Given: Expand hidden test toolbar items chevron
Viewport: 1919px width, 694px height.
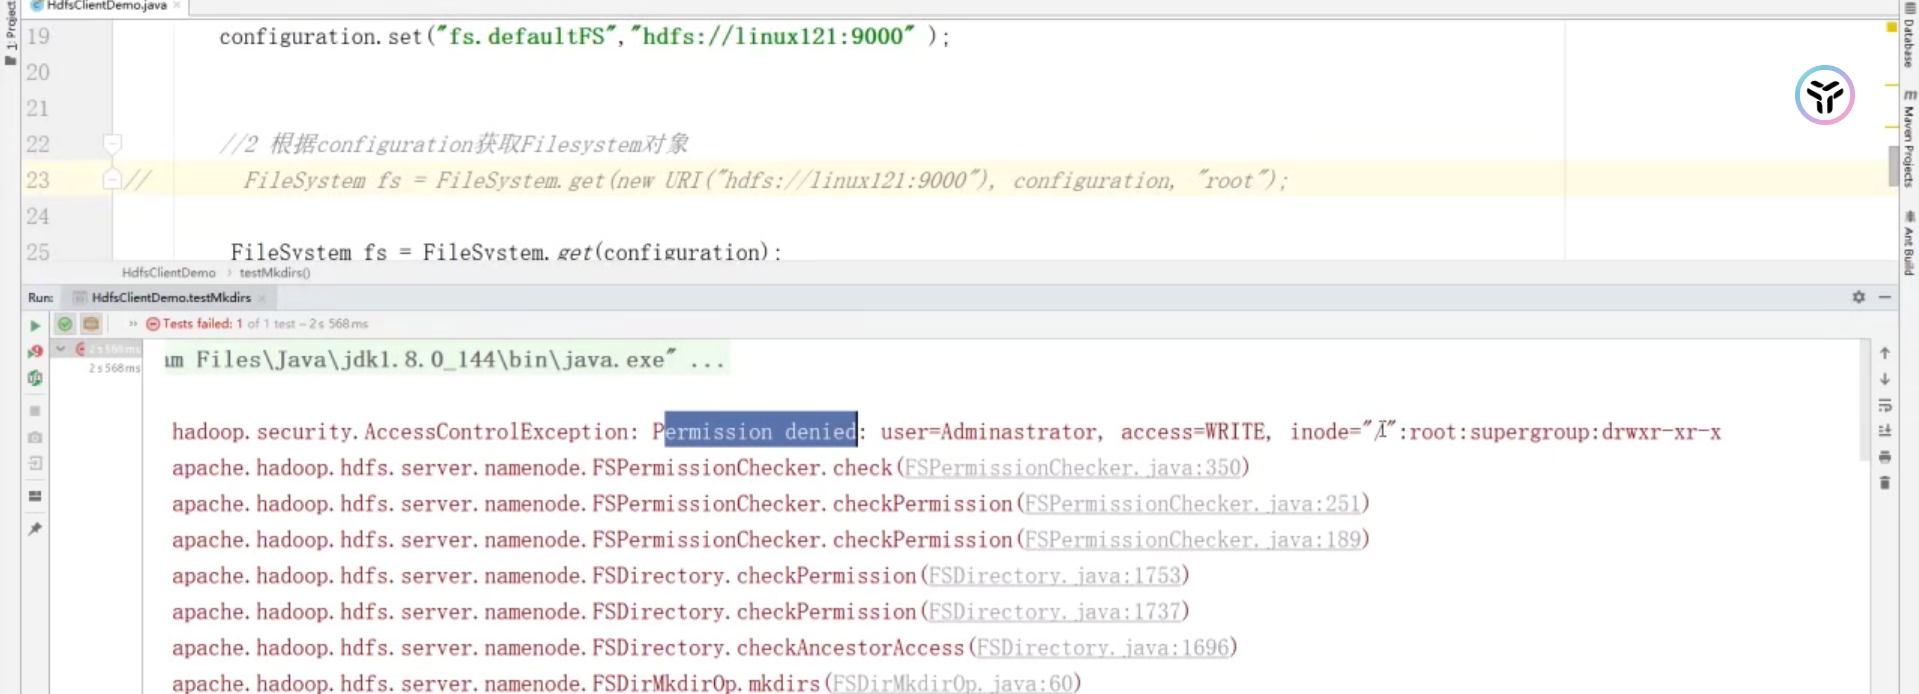Looking at the screenshot, I should tap(132, 324).
